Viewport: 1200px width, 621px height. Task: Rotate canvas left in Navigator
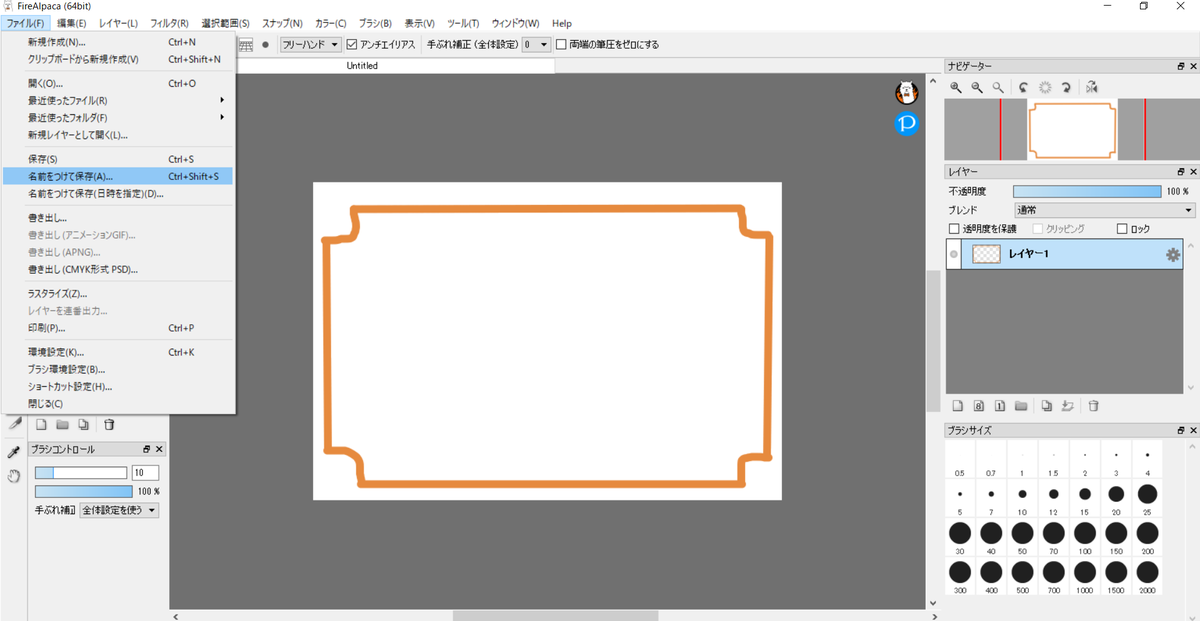coord(1025,87)
